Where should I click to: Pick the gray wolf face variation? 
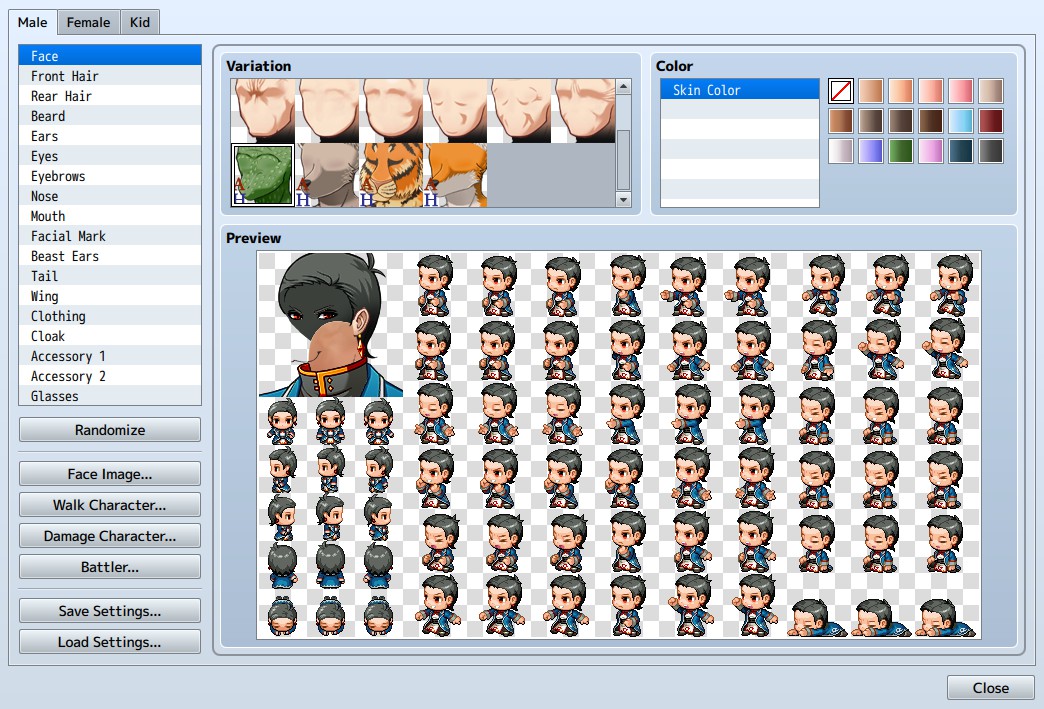[327, 175]
